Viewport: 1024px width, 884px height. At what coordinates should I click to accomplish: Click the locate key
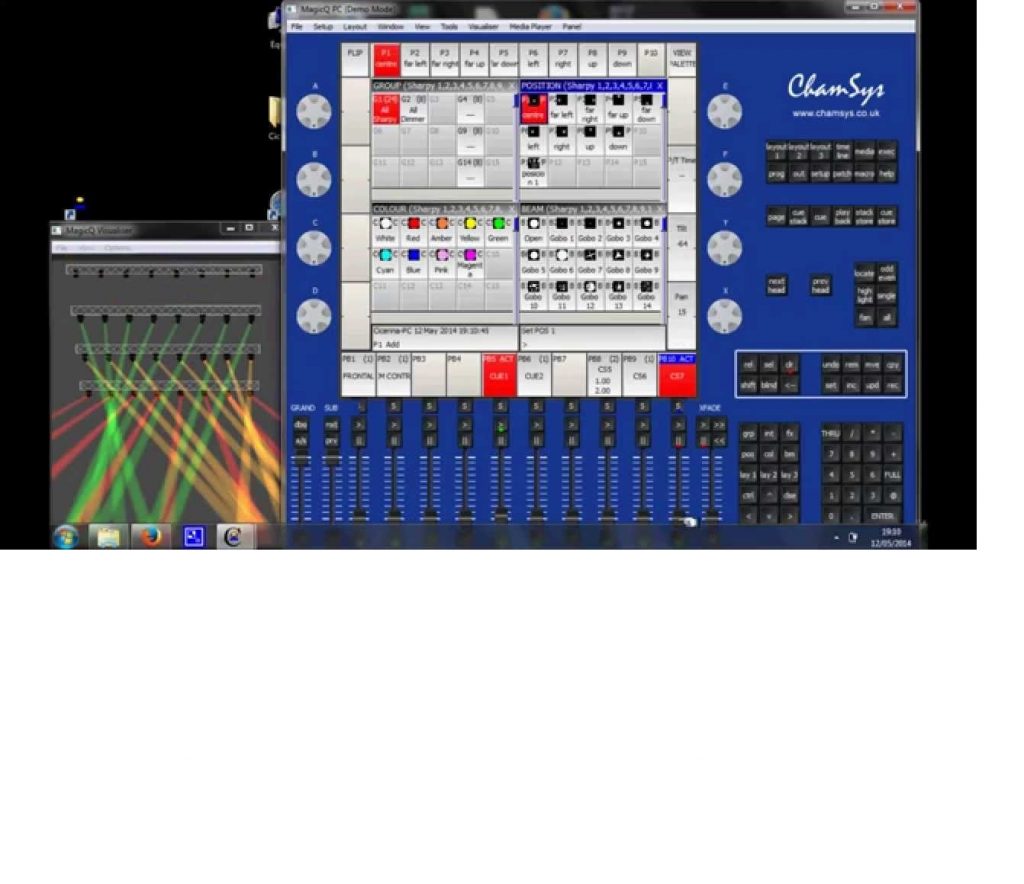[x=865, y=272]
